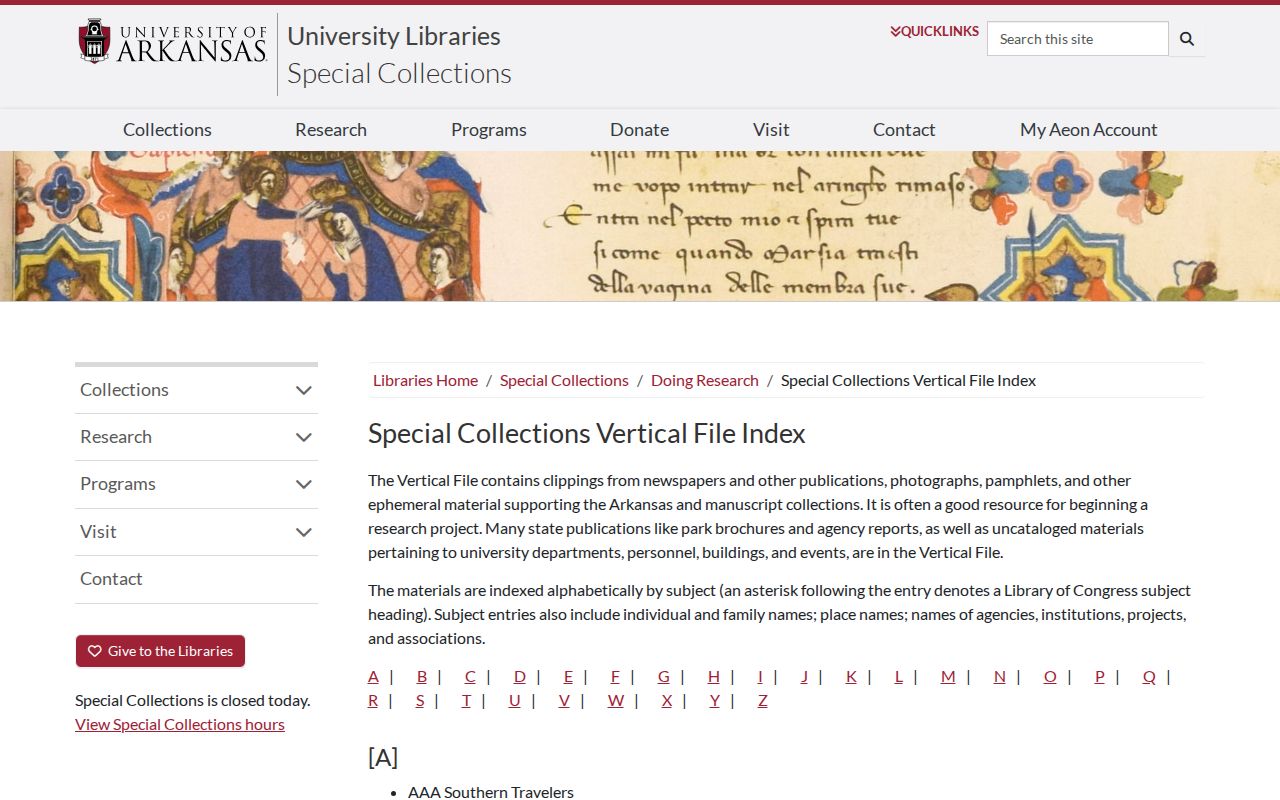
Task: Jump to letter T index
Action: tap(466, 700)
